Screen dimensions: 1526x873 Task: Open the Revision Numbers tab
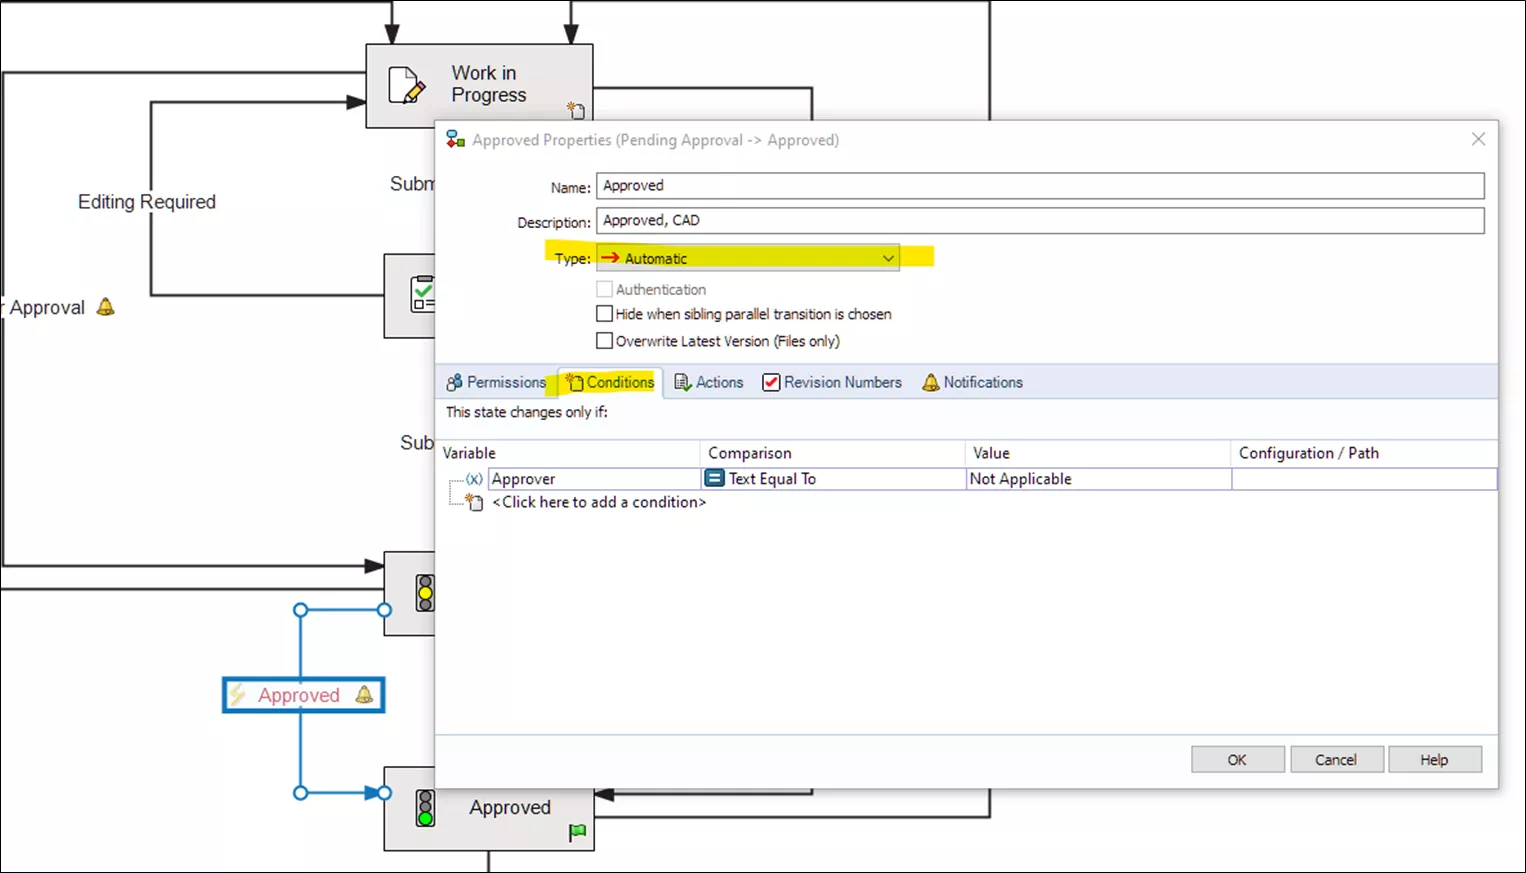[x=832, y=382]
